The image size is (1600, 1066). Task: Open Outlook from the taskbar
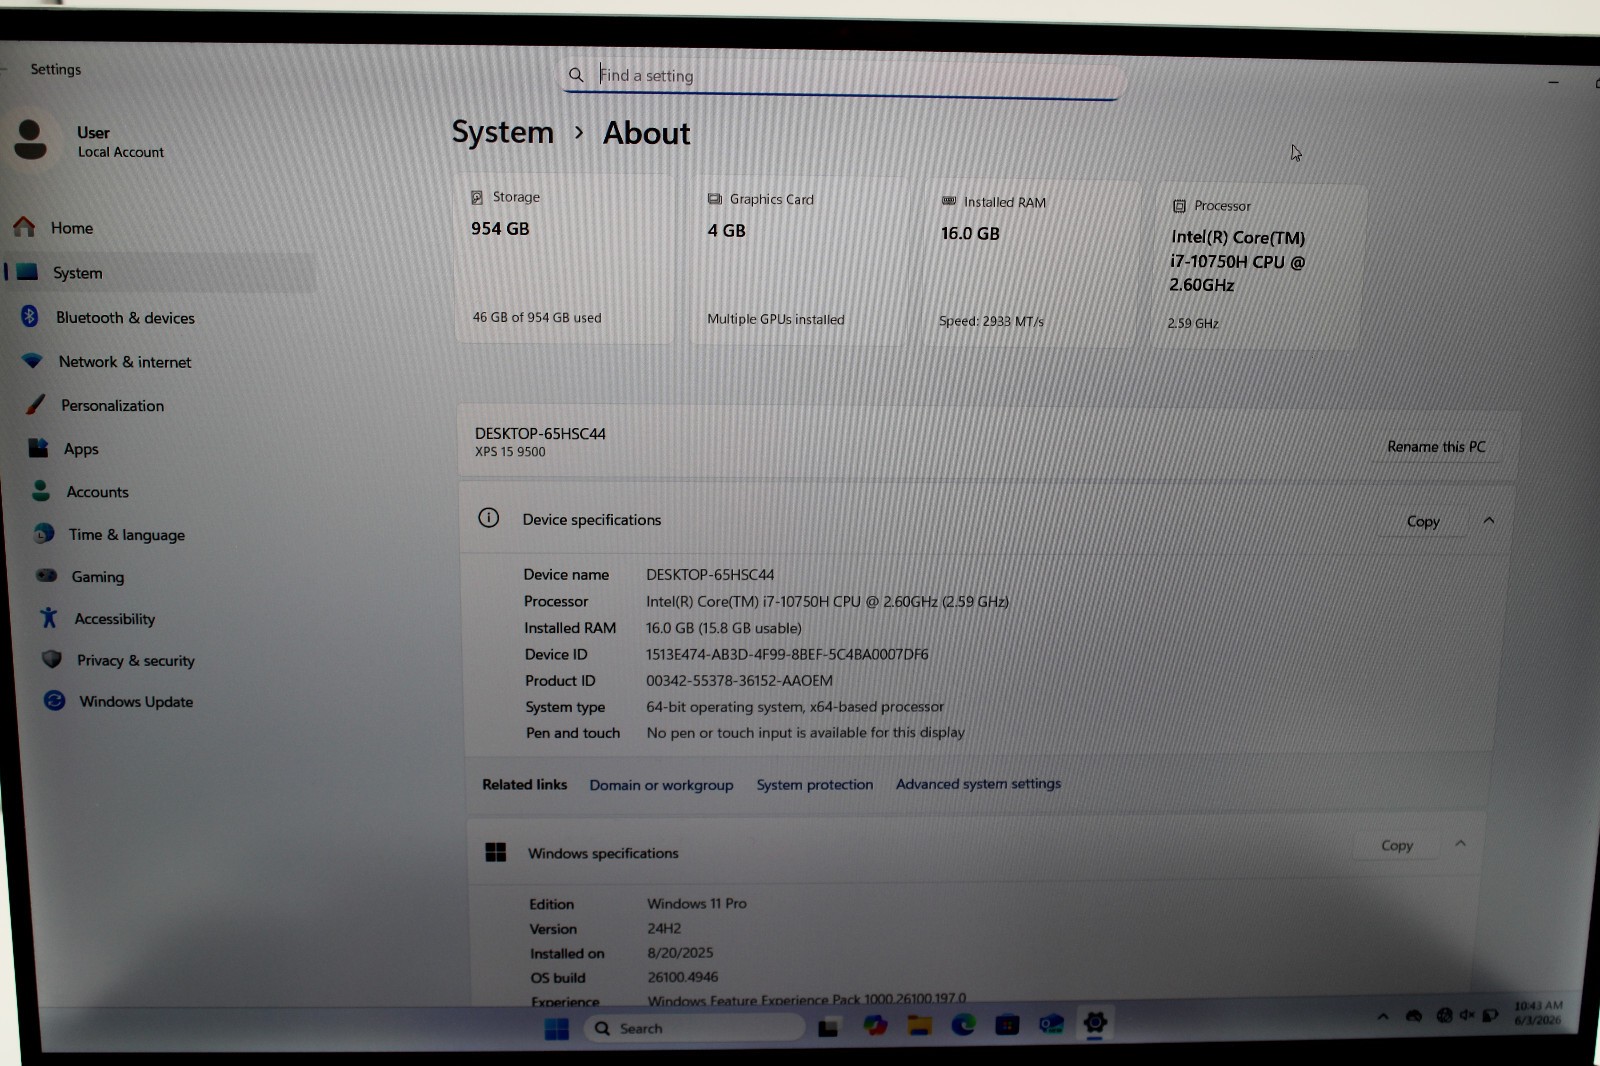pos(1051,1023)
